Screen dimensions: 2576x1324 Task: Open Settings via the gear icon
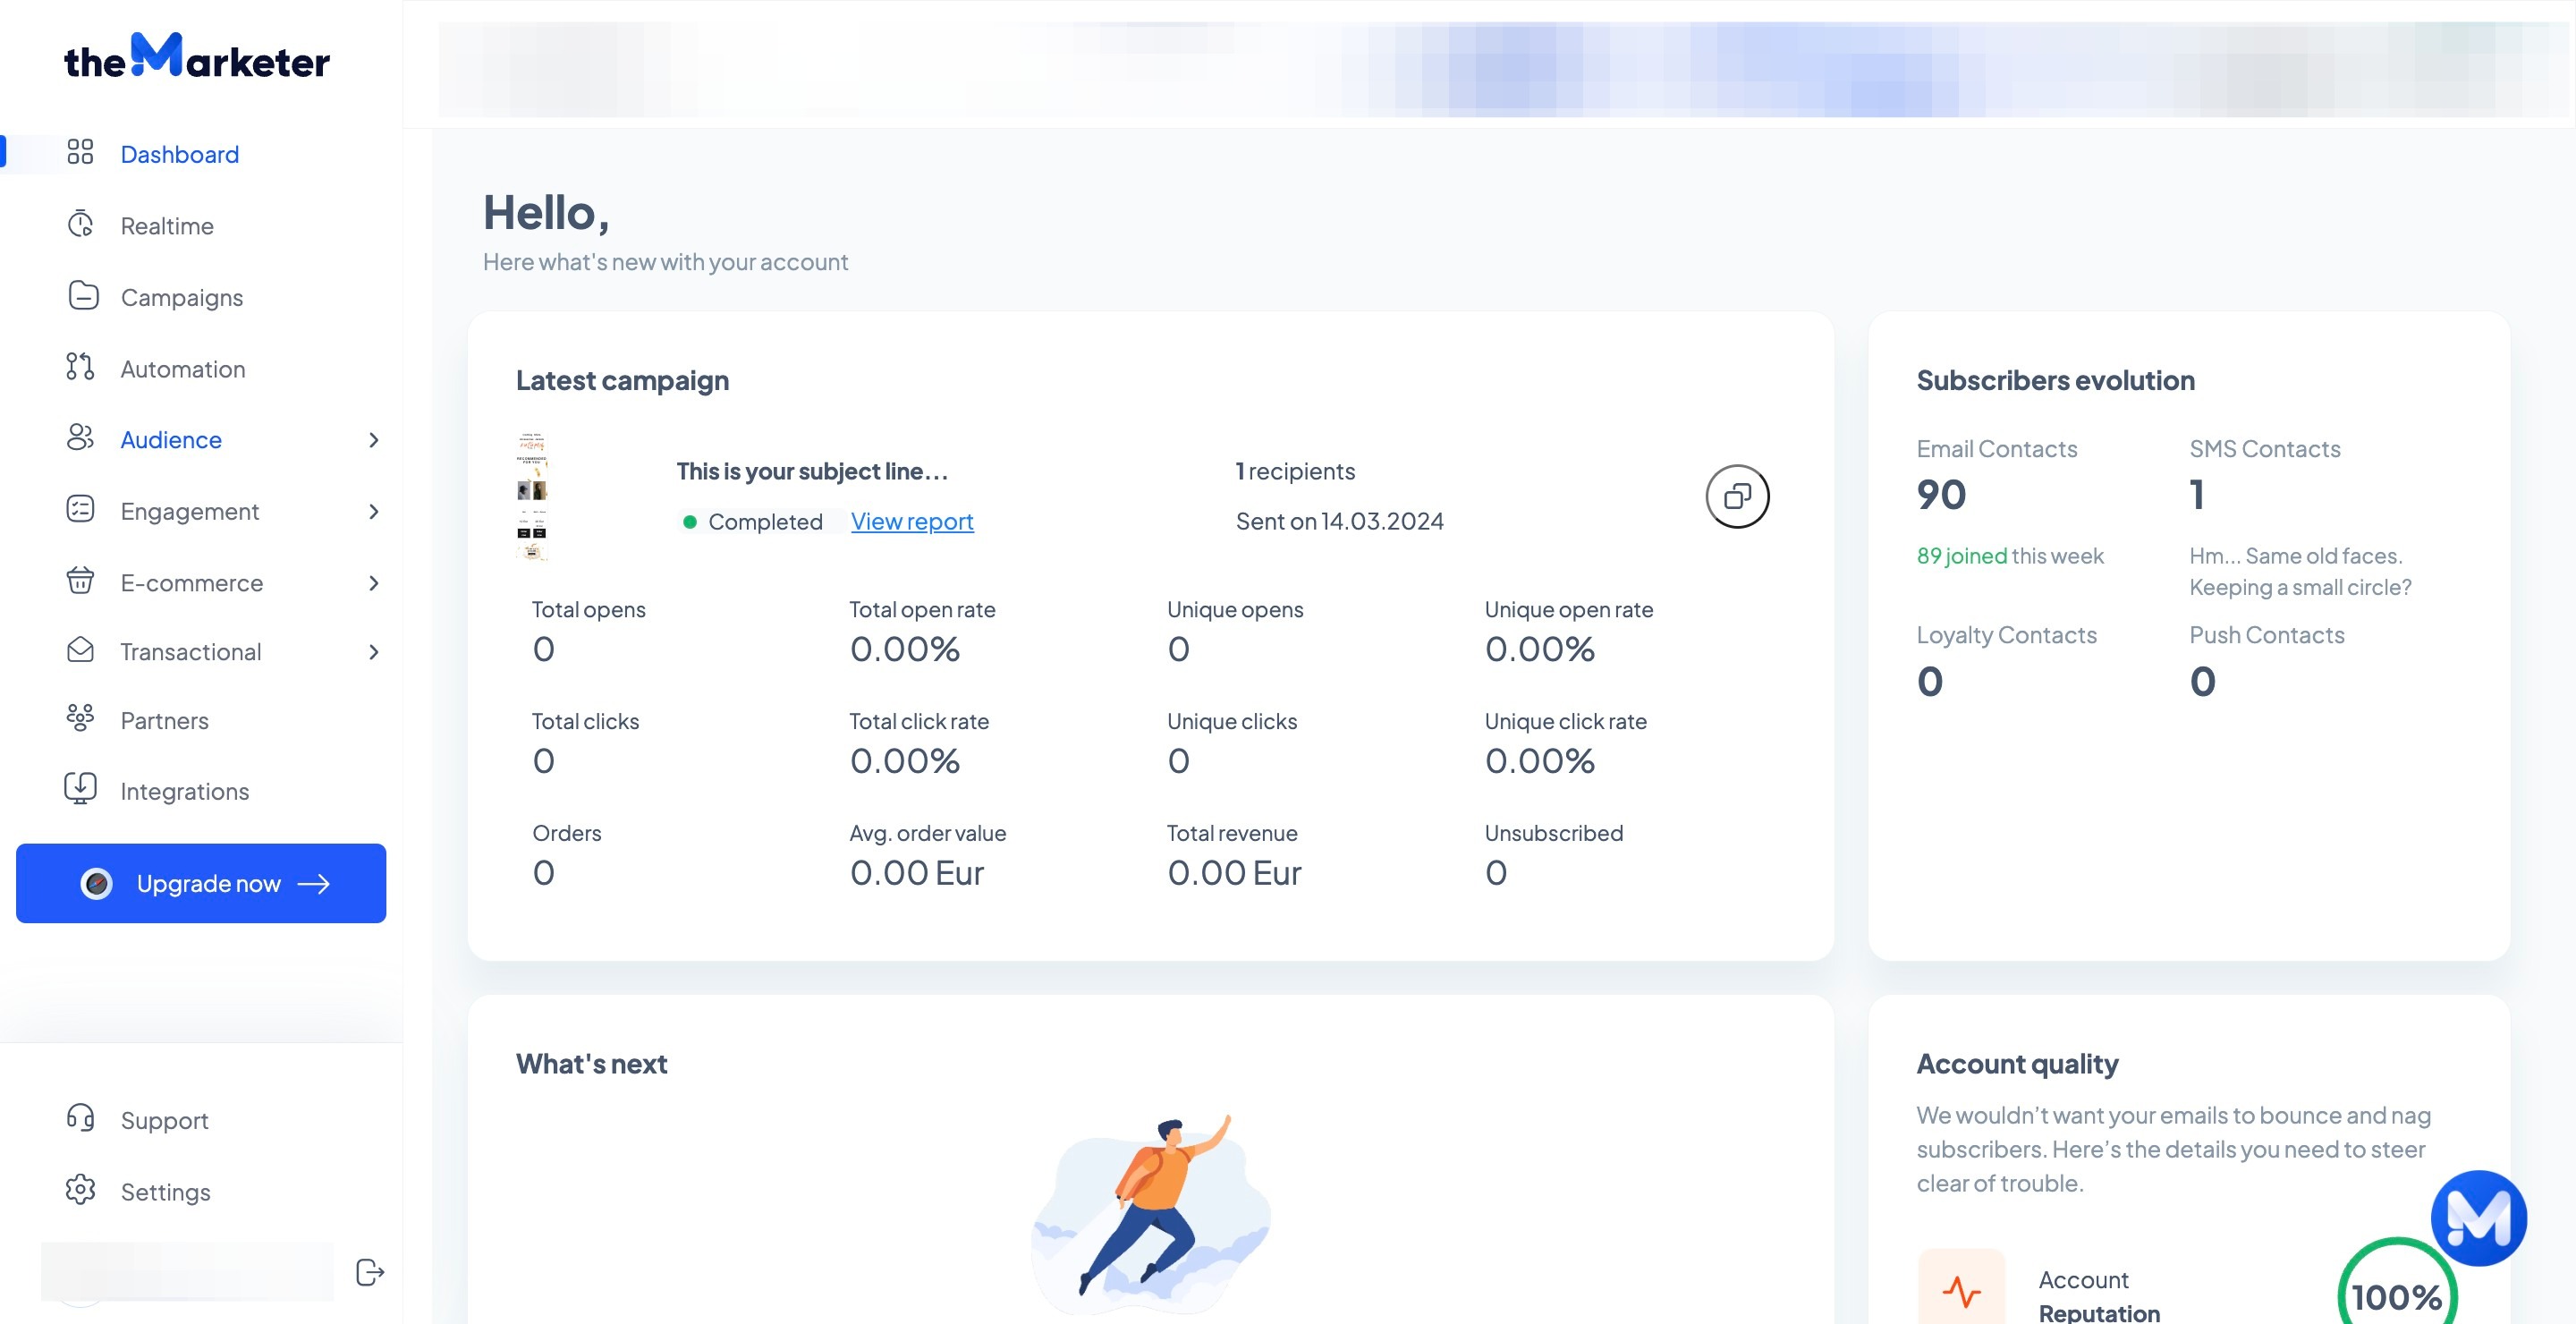click(80, 1190)
